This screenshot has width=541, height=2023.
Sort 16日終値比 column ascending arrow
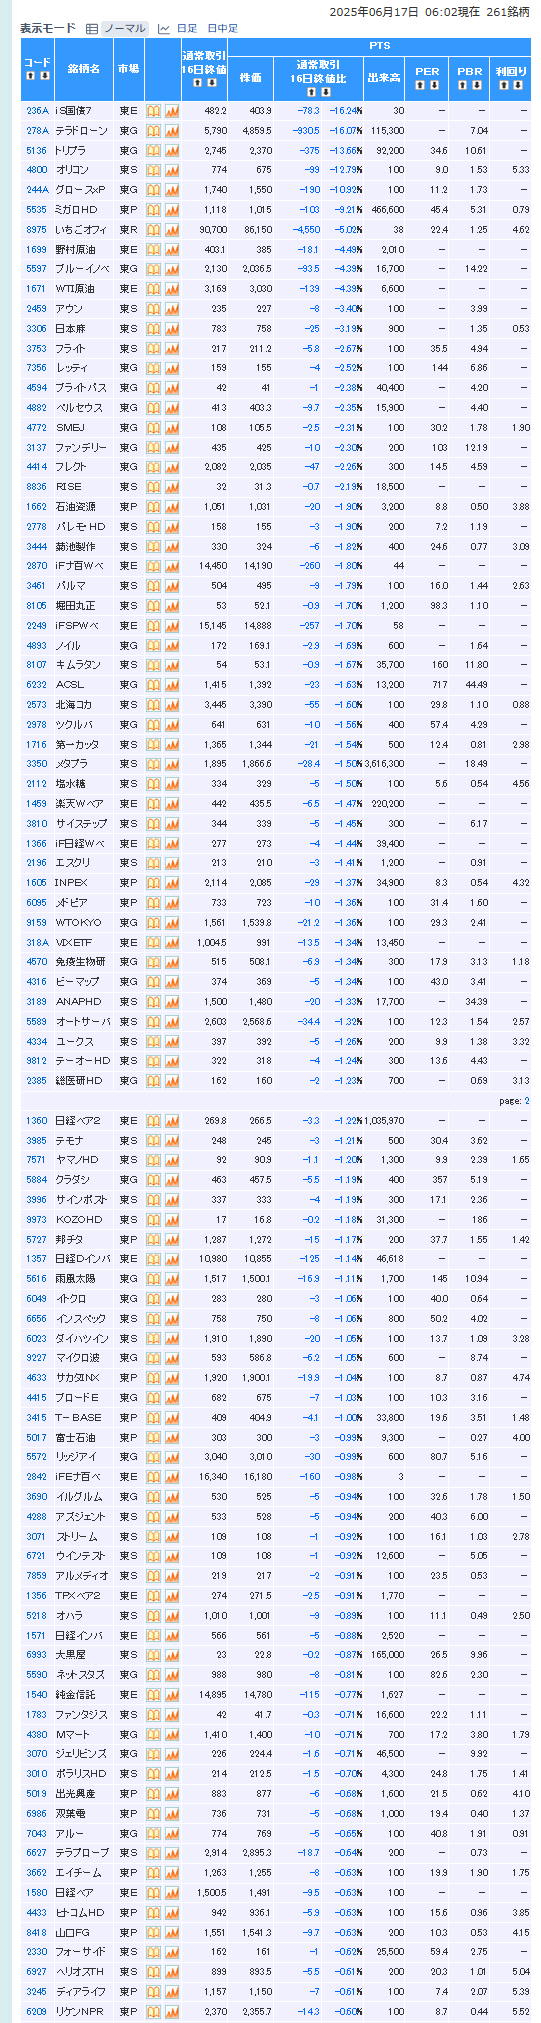312,90
